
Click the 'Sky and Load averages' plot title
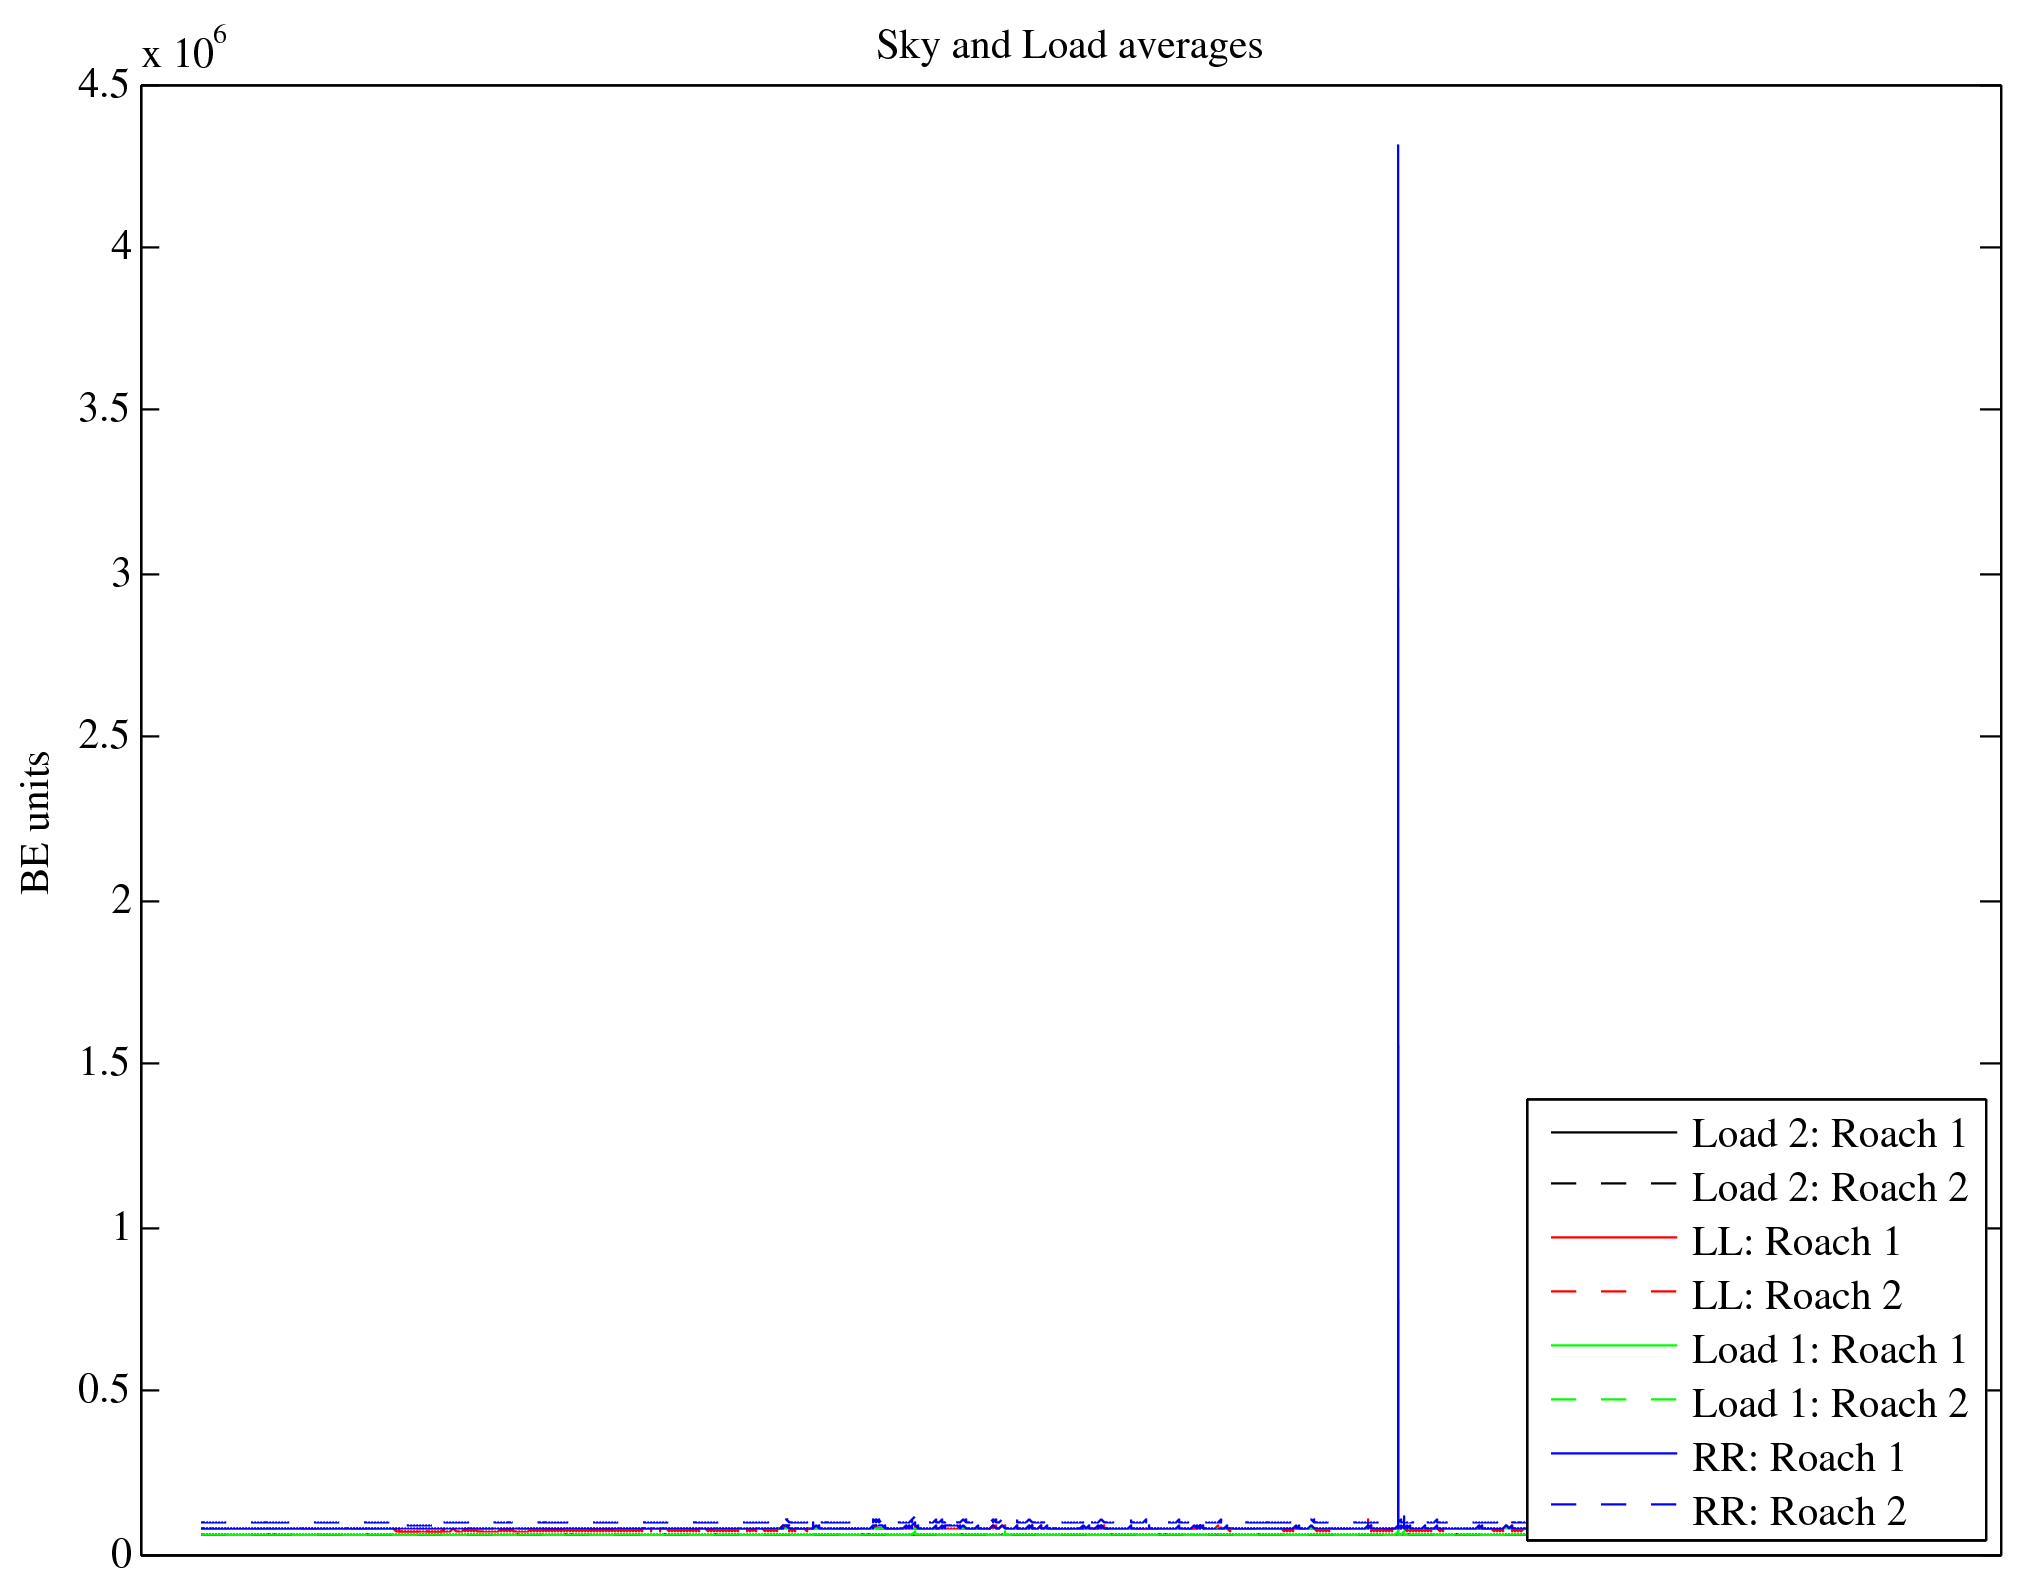point(1069,46)
